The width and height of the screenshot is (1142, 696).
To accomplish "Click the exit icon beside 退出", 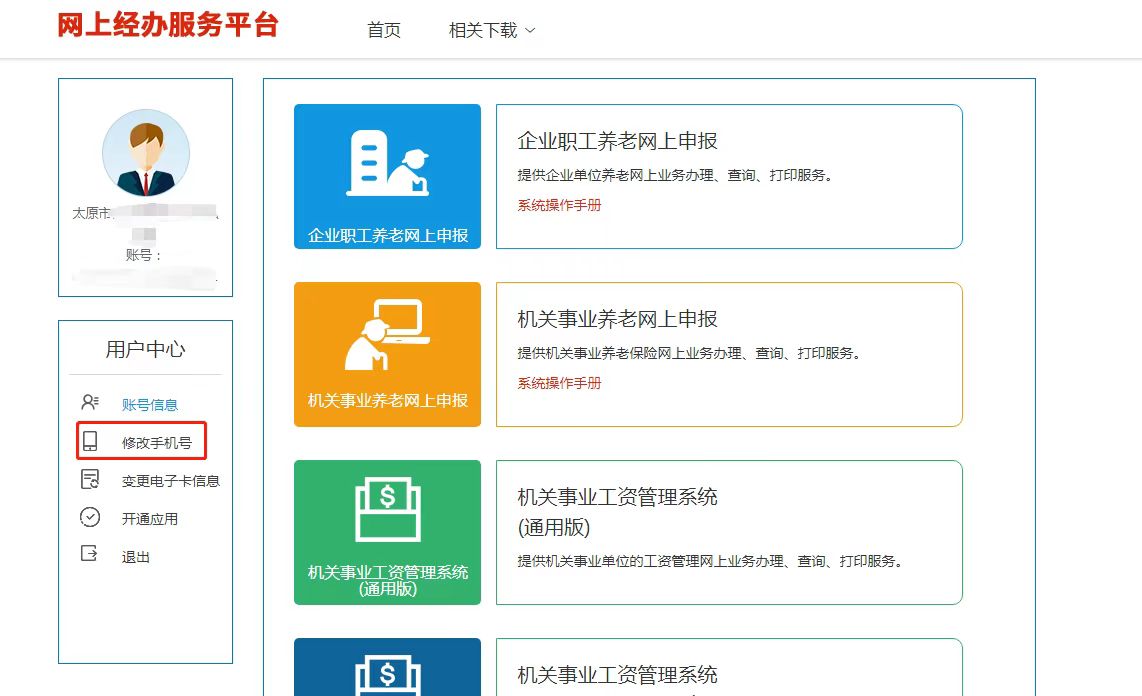I will [90, 556].
